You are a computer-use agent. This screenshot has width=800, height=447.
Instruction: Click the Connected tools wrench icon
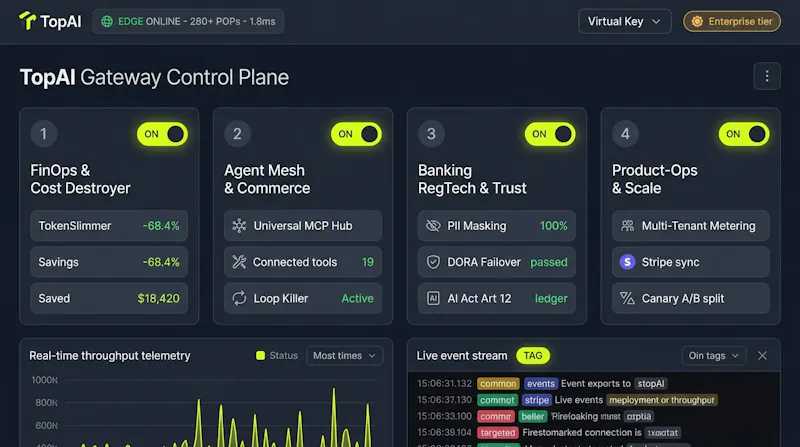(239, 262)
